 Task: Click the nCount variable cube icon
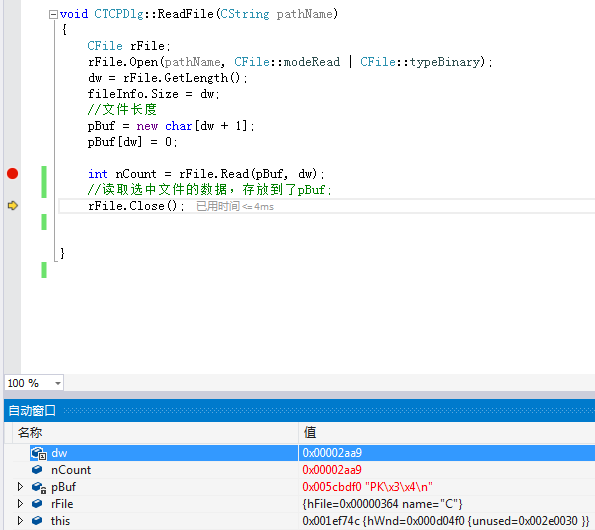pyautogui.click(x=37, y=470)
